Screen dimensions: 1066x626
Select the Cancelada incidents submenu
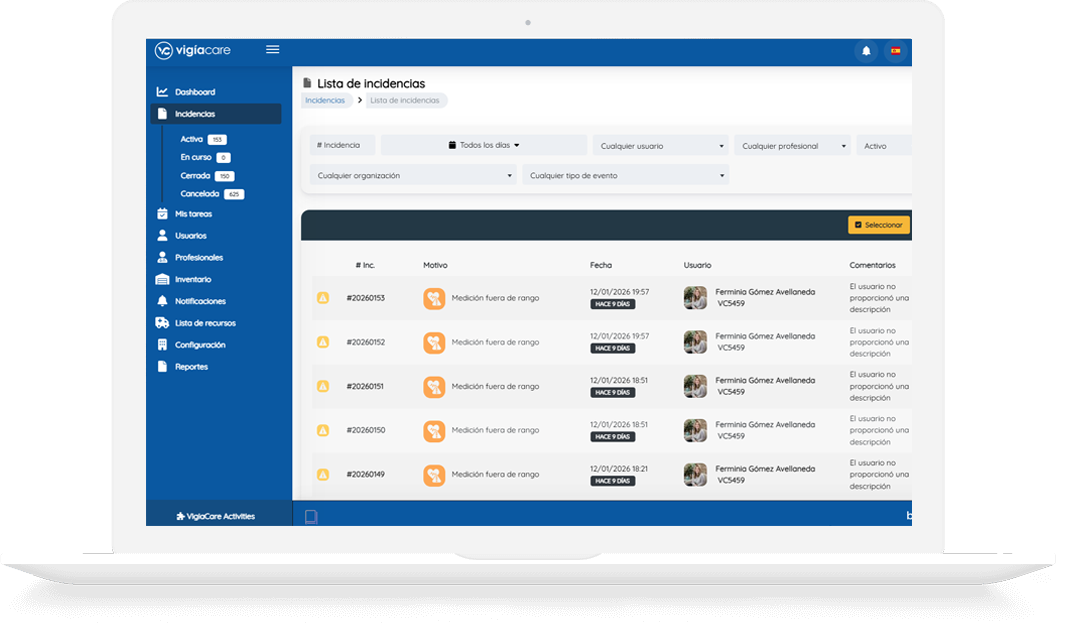[200, 194]
